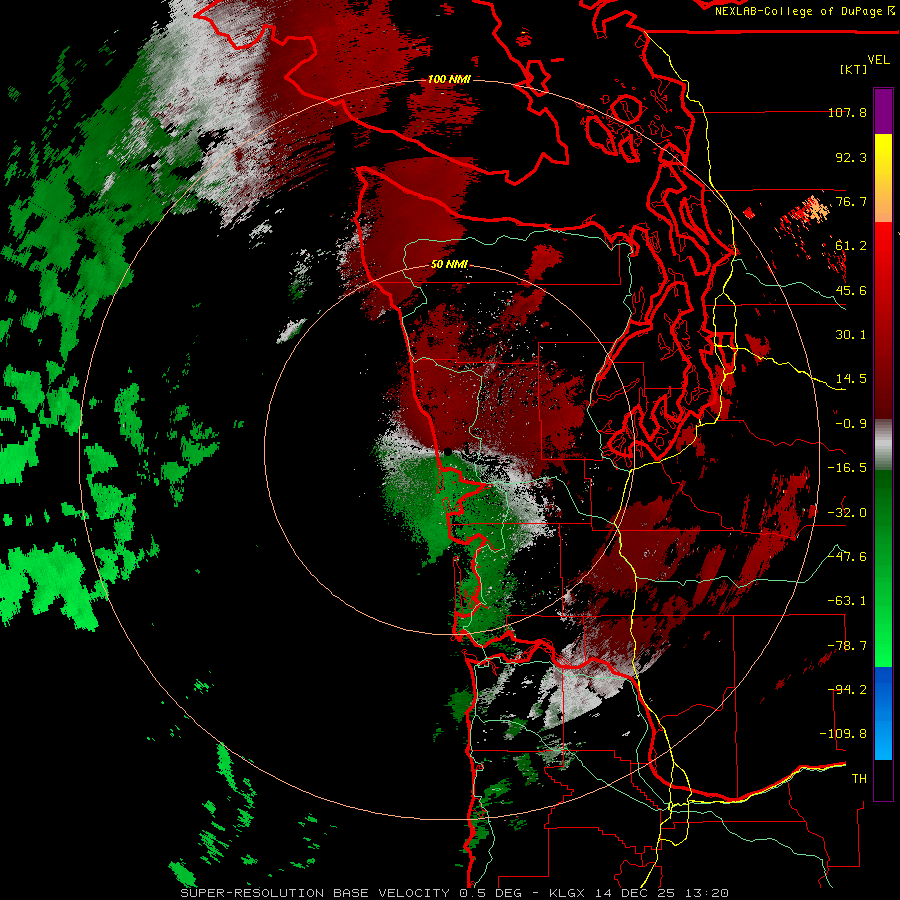This screenshot has height=900, width=900.
Task: Click the -109.8 legend value
Action: (x=843, y=734)
